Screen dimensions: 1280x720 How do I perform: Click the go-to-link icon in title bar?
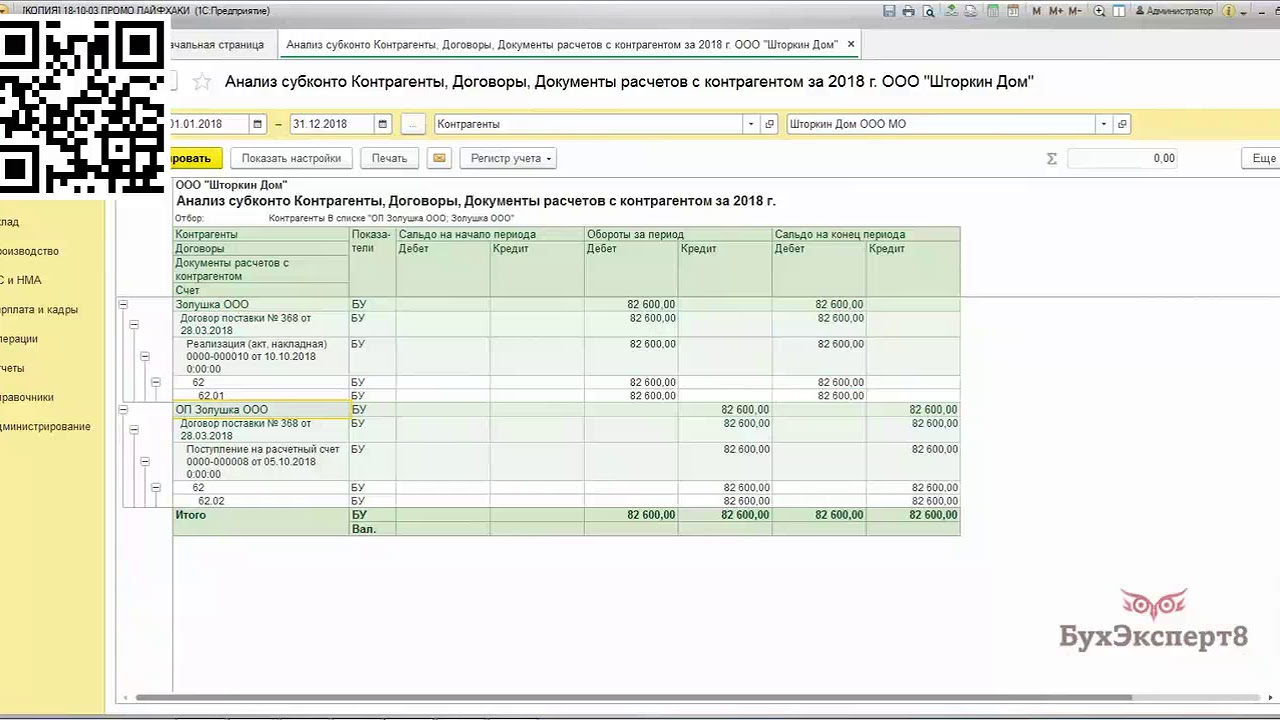coord(970,11)
